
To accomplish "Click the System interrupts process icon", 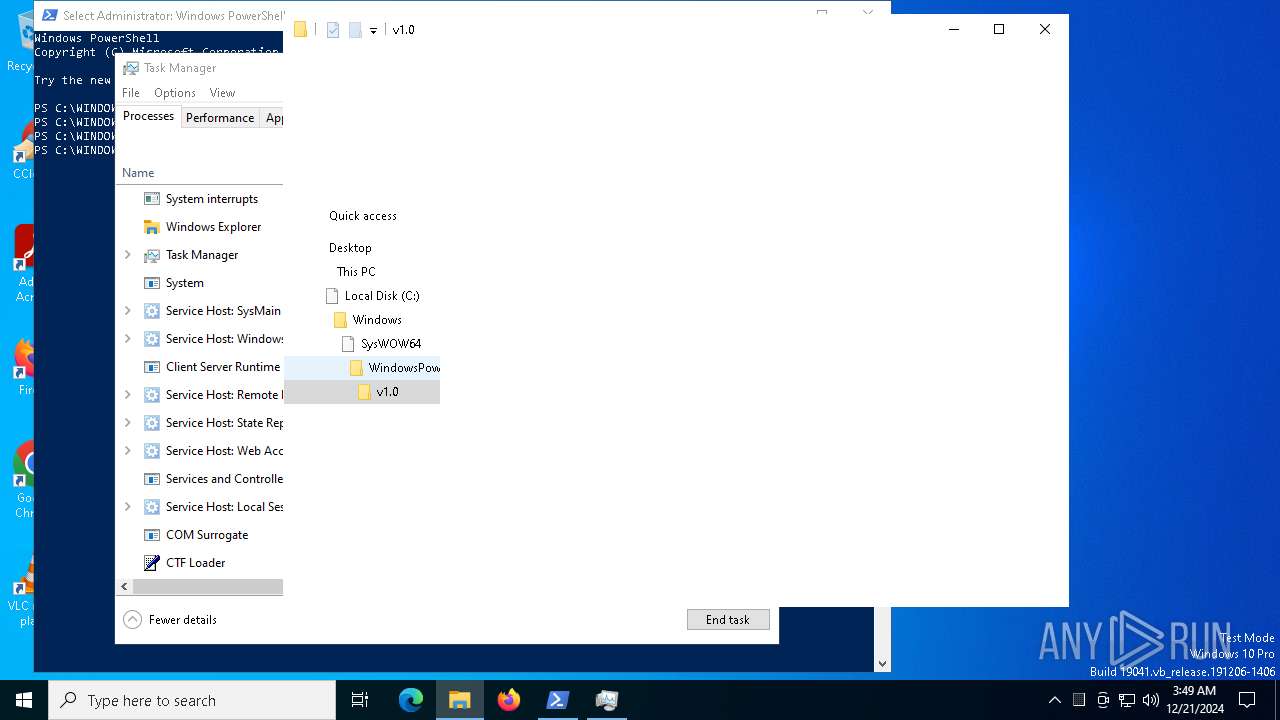I will (x=152, y=199).
